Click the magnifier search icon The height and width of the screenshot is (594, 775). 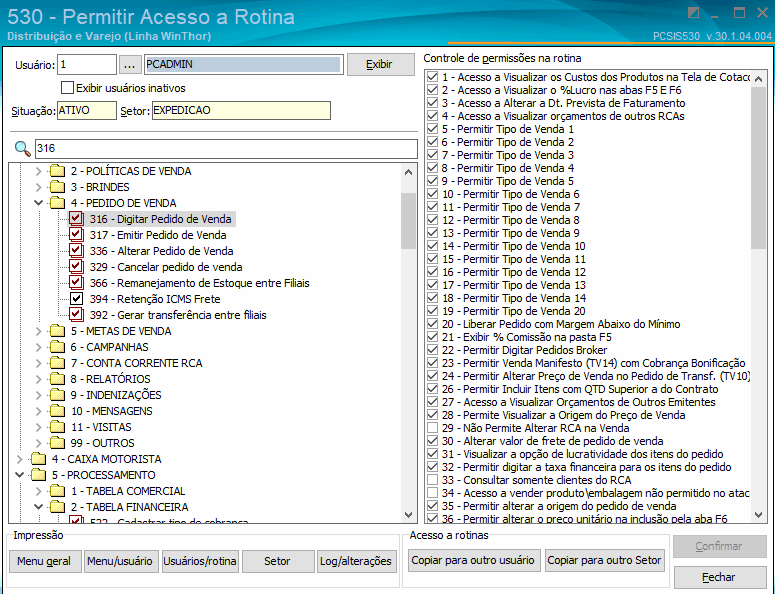pyautogui.click(x=22, y=148)
